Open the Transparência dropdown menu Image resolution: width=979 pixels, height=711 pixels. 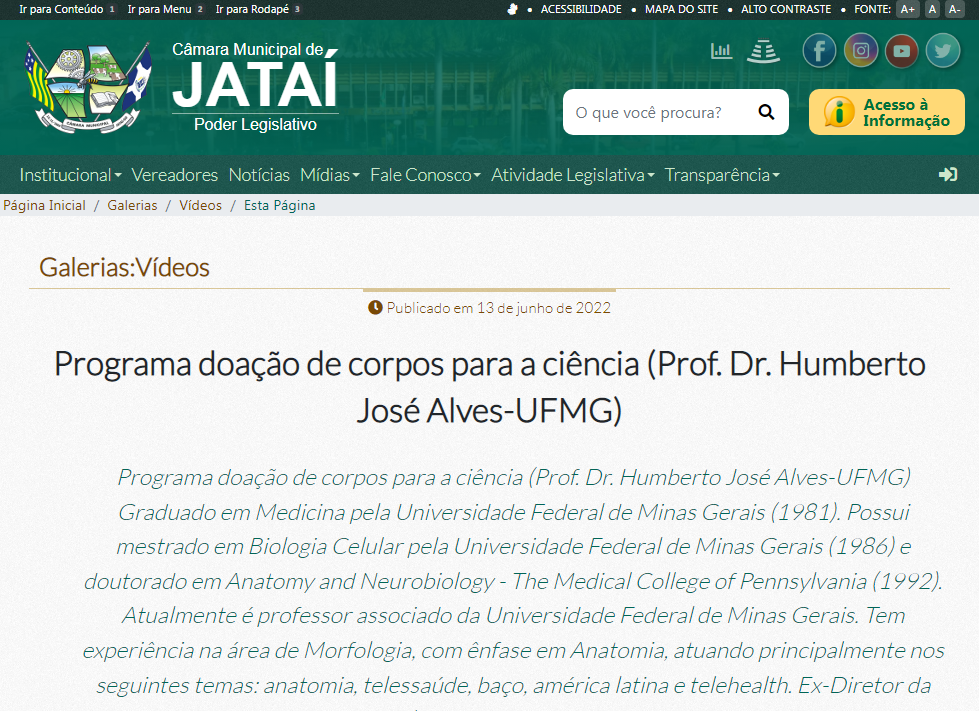click(721, 175)
